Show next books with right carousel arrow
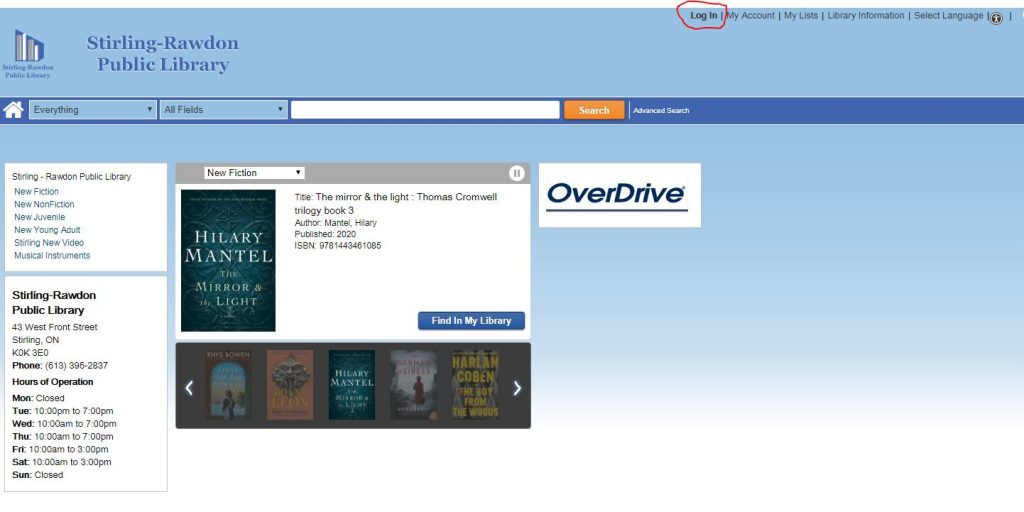Viewport: 1024px width, 512px height. tap(517, 389)
